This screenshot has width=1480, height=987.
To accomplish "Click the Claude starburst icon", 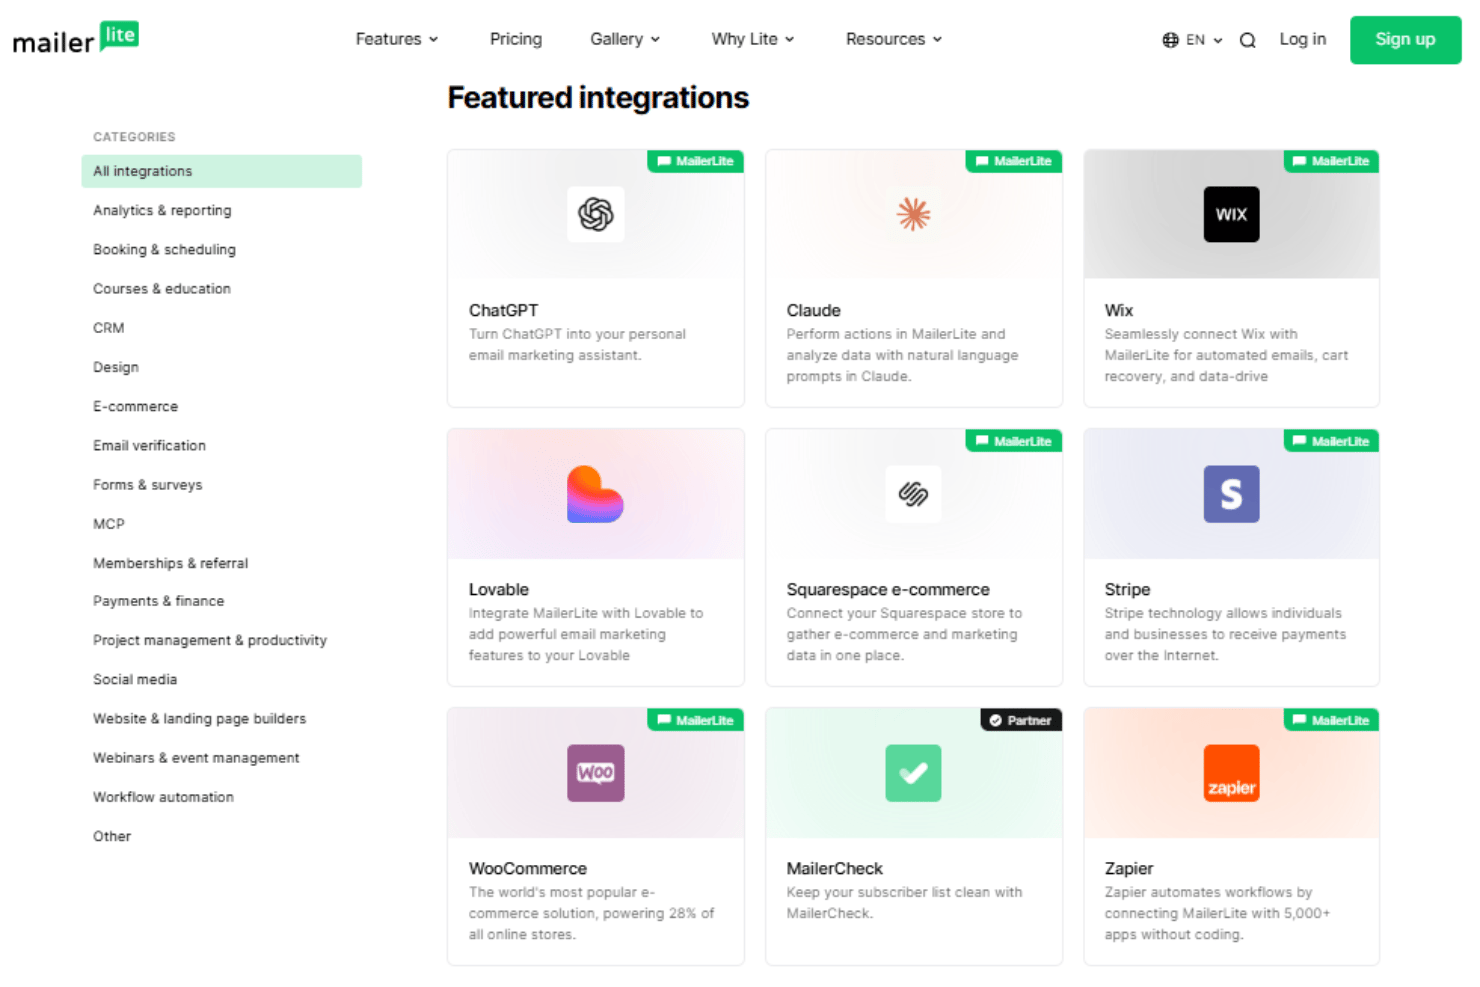I will (x=913, y=214).
